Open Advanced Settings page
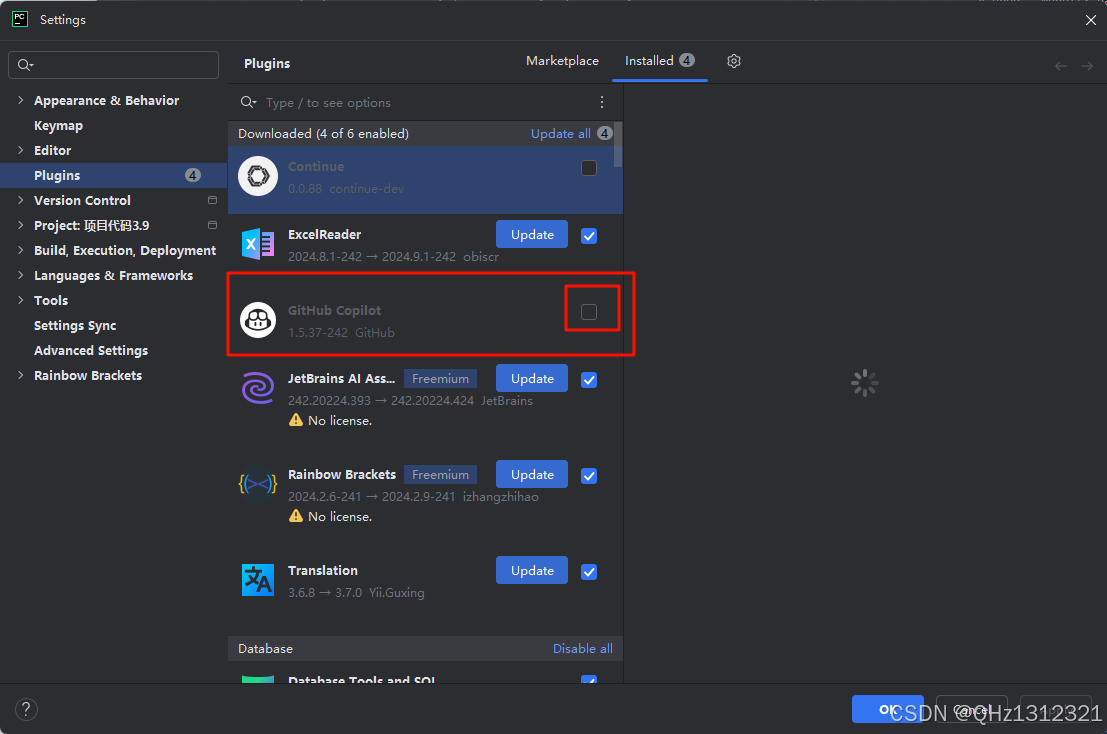 tap(91, 351)
